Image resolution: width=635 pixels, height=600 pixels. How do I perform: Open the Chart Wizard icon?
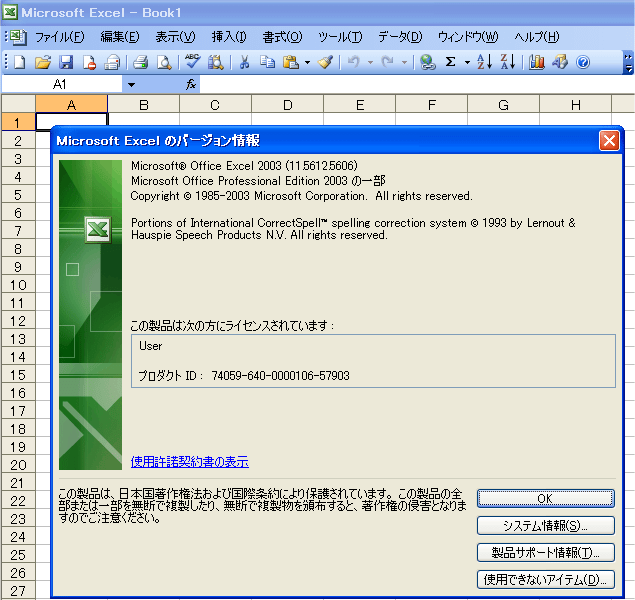click(x=537, y=62)
